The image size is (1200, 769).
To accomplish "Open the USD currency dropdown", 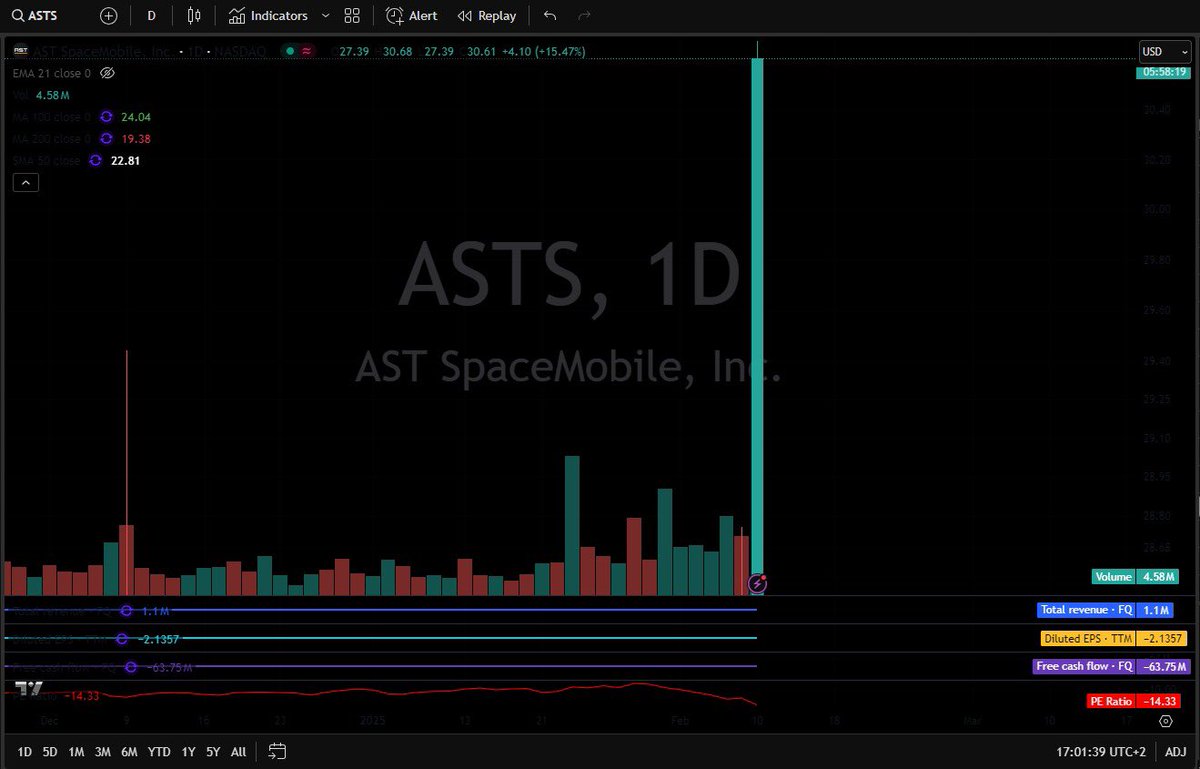I will (x=1164, y=51).
